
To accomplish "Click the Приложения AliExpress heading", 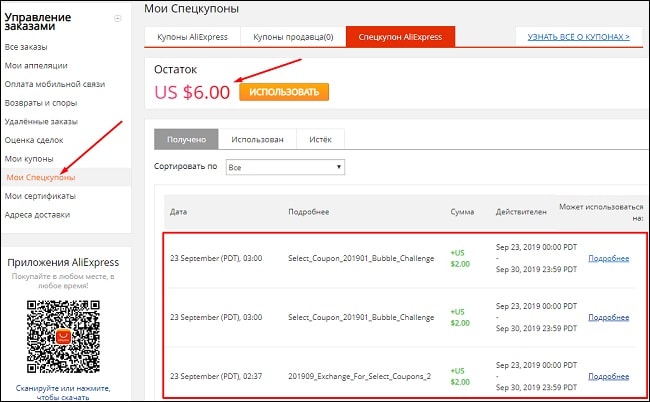I will 63,262.
